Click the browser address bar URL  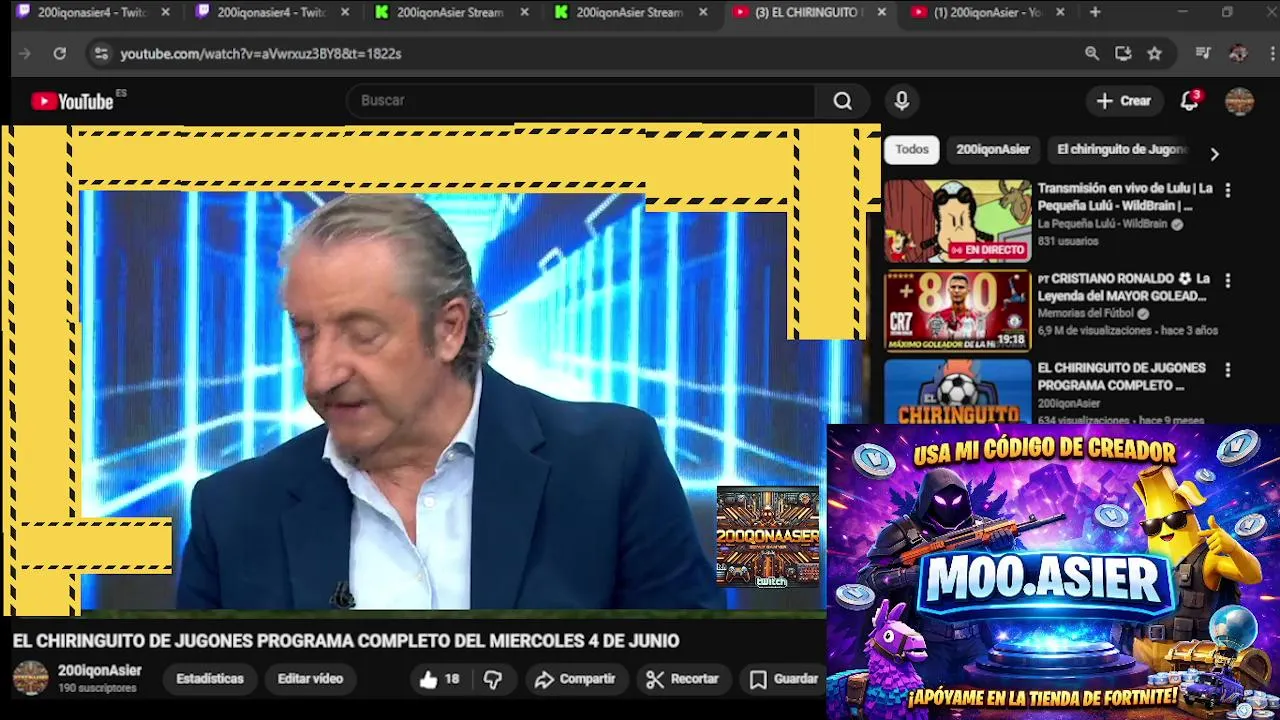261,54
